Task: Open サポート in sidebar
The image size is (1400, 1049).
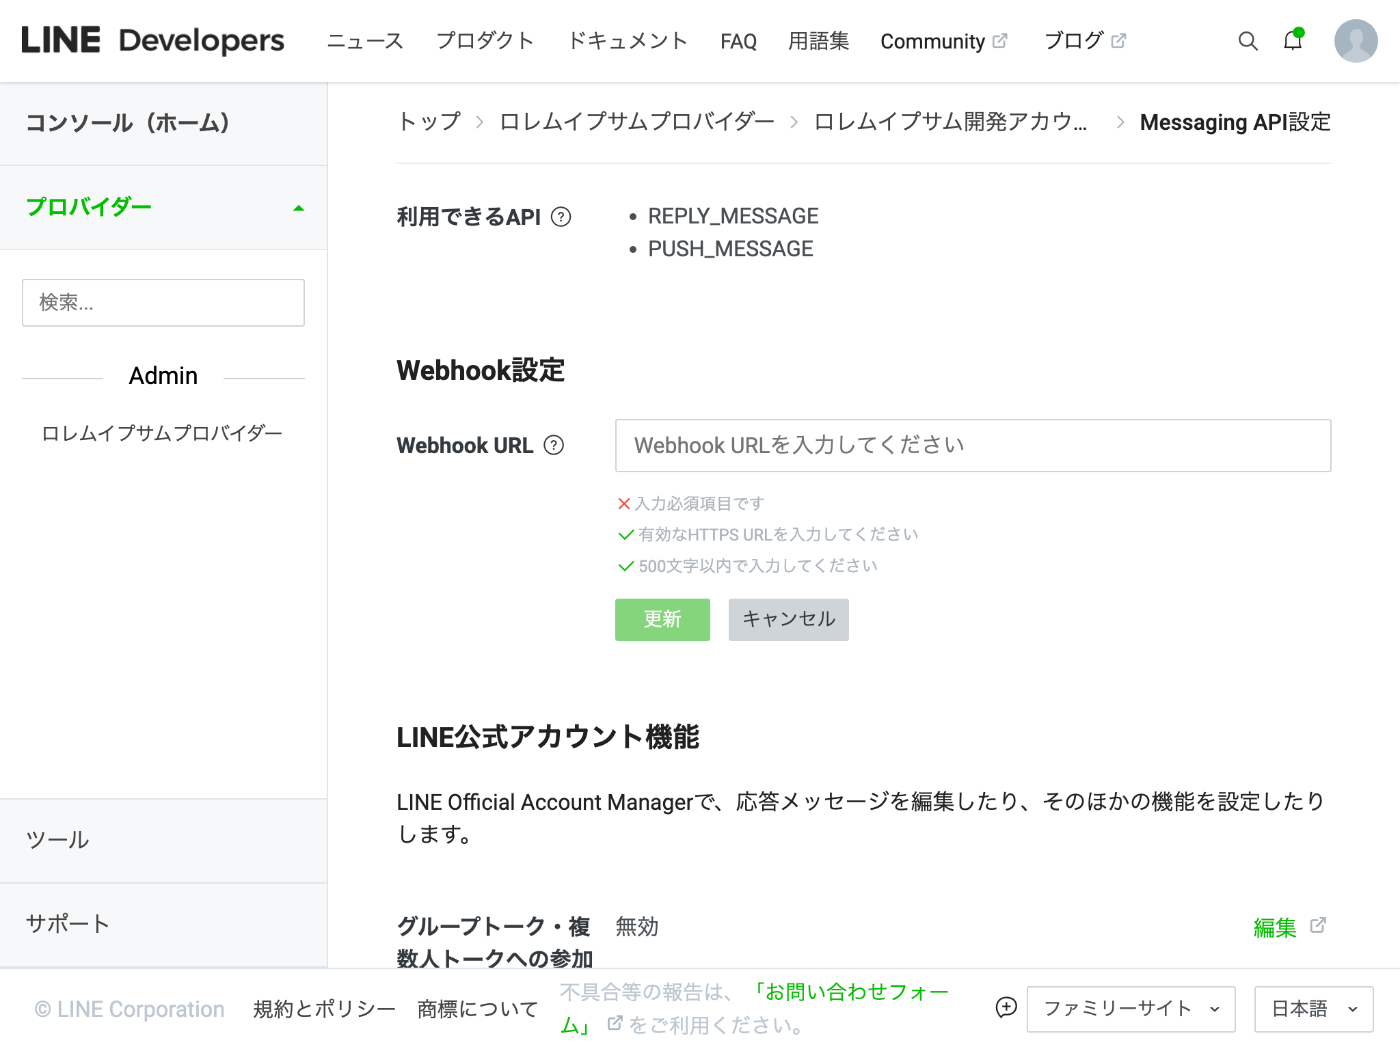Action: click(164, 925)
